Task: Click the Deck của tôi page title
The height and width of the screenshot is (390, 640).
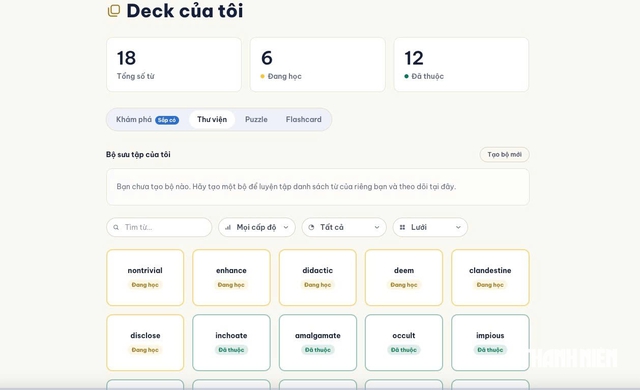Action: [x=185, y=11]
